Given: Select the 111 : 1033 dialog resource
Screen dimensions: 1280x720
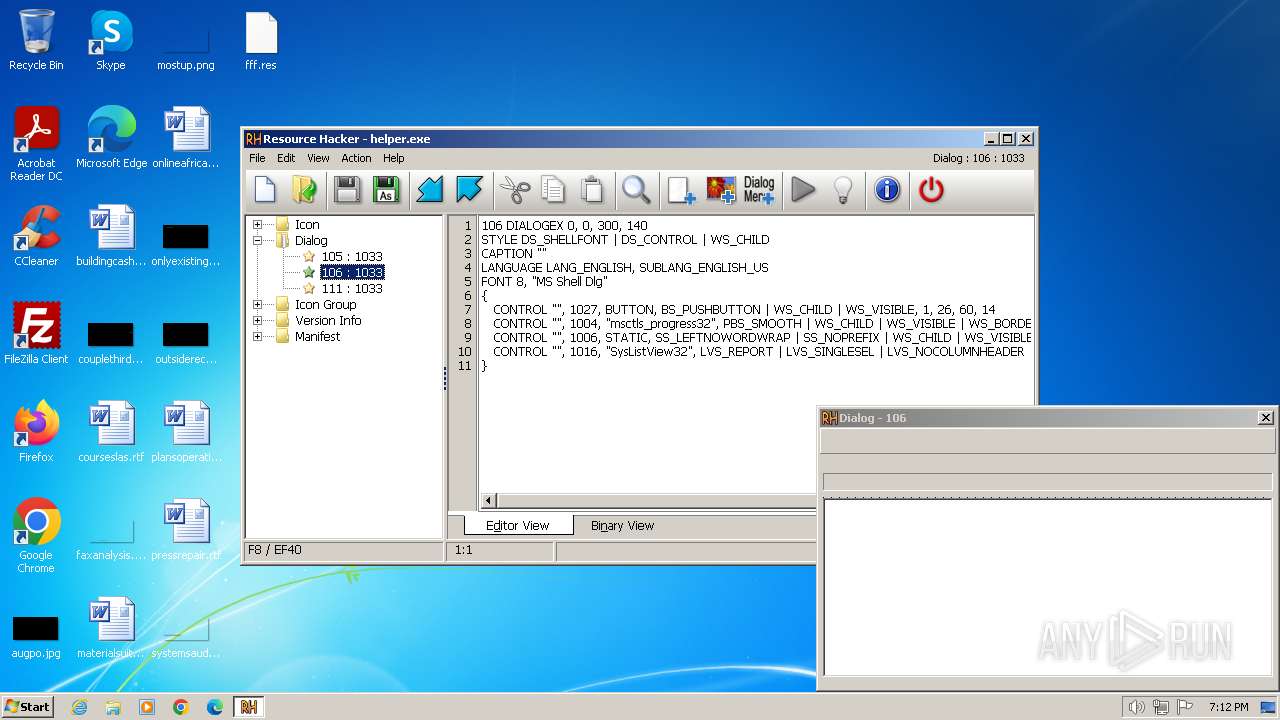Looking at the screenshot, I should 351,289.
